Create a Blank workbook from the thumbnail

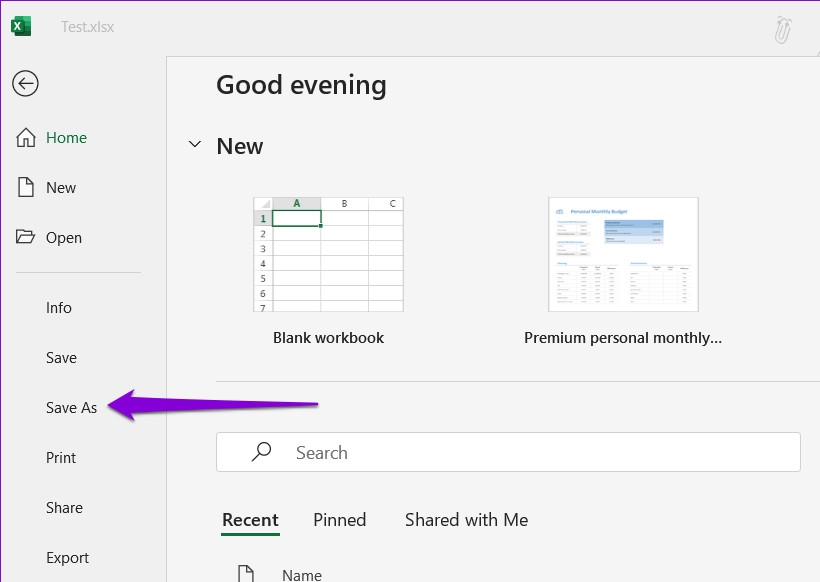328,254
